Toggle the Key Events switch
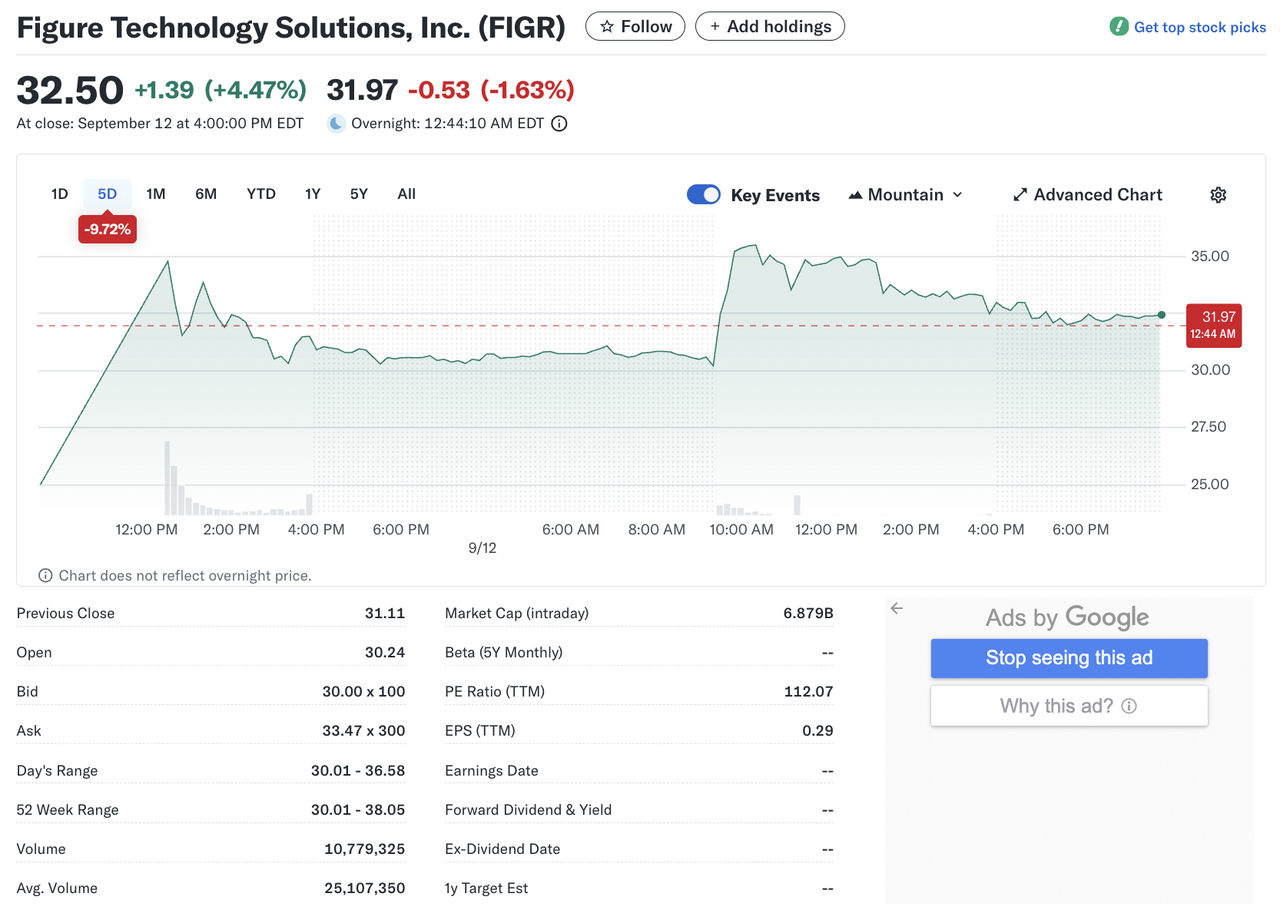Viewport: 1280px width, 920px height. click(704, 195)
